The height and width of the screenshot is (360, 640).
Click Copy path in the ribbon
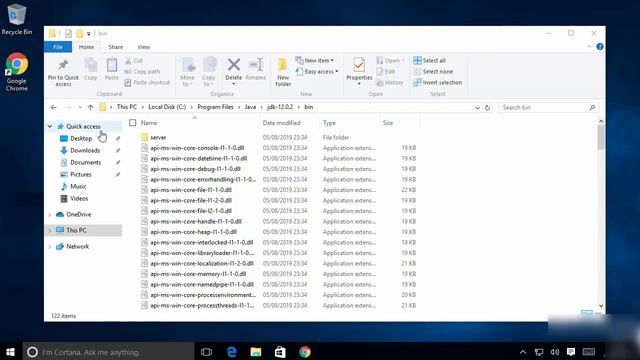tap(142, 71)
